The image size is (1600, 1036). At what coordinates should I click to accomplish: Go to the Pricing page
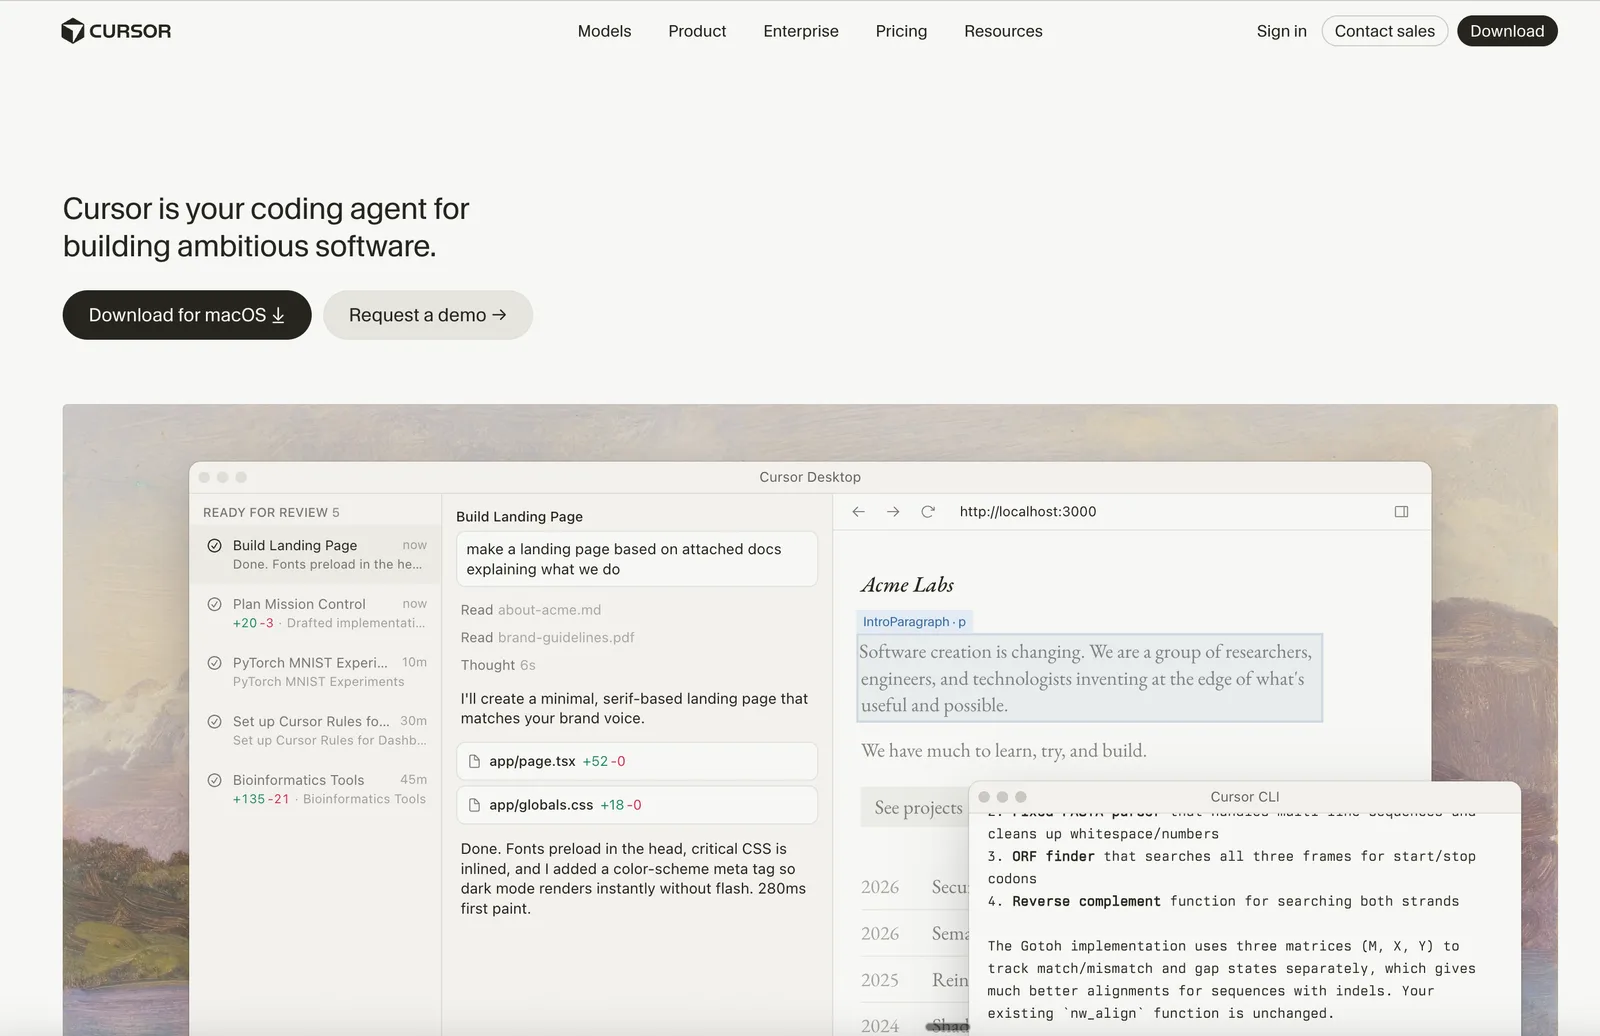pos(901,31)
